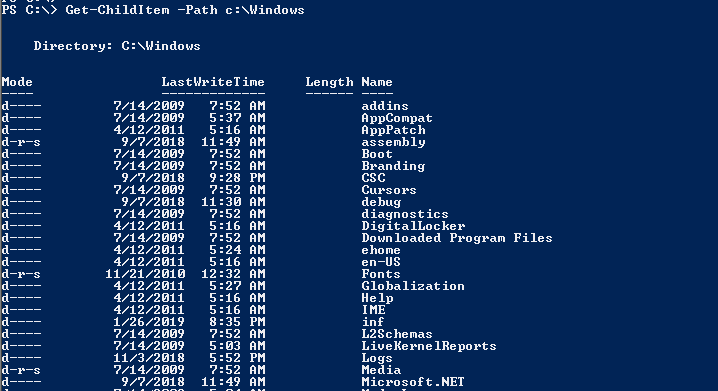
Task: Select the 'Directory: C:\Windows' line
Action: (x=117, y=46)
